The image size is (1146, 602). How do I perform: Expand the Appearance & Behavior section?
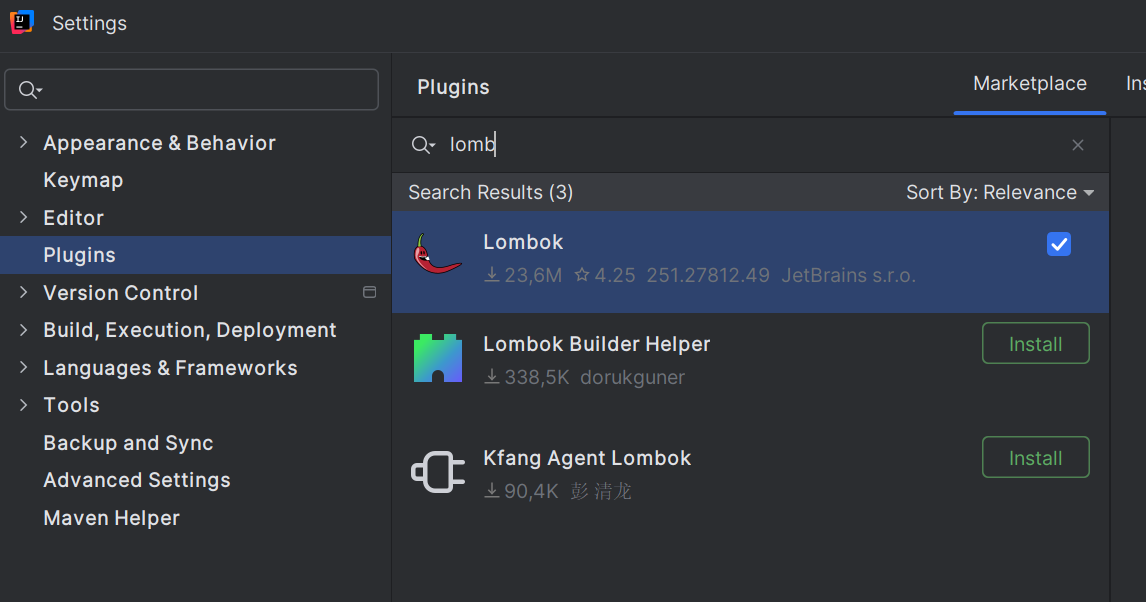24,143
